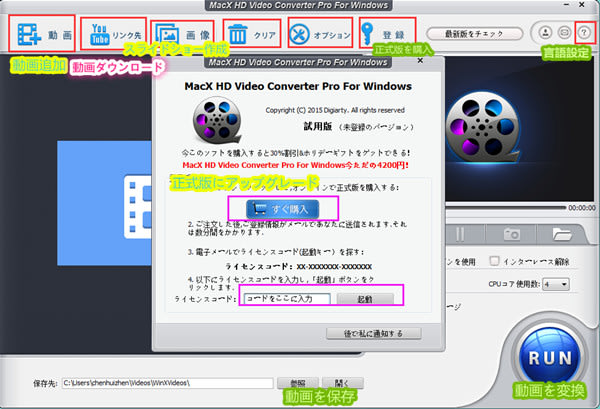Click the 参照 browse button
600x409 pixels.
[x=298, y=383]
